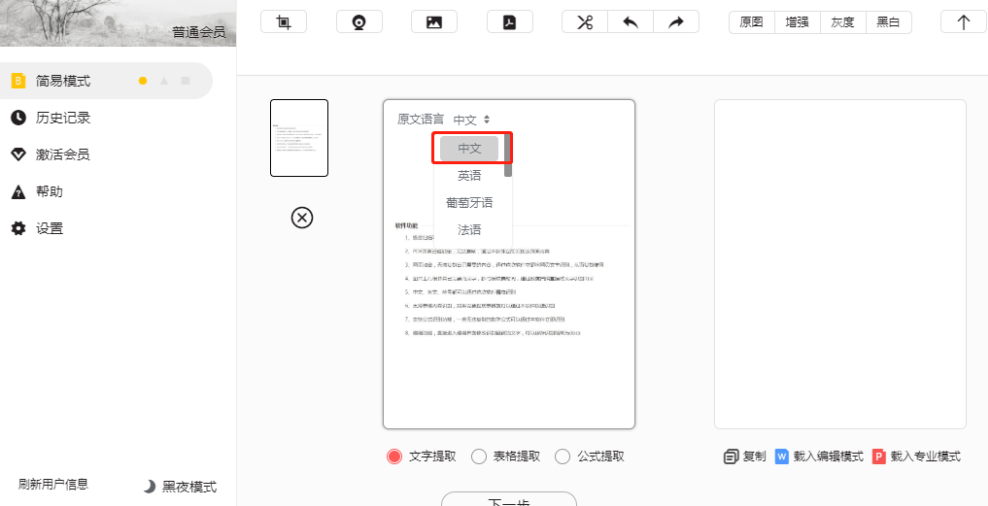Screen dimensions: 988x506
Task: Click the moon night mode icon
Action: pyautogui.click(x=149, y=486)
